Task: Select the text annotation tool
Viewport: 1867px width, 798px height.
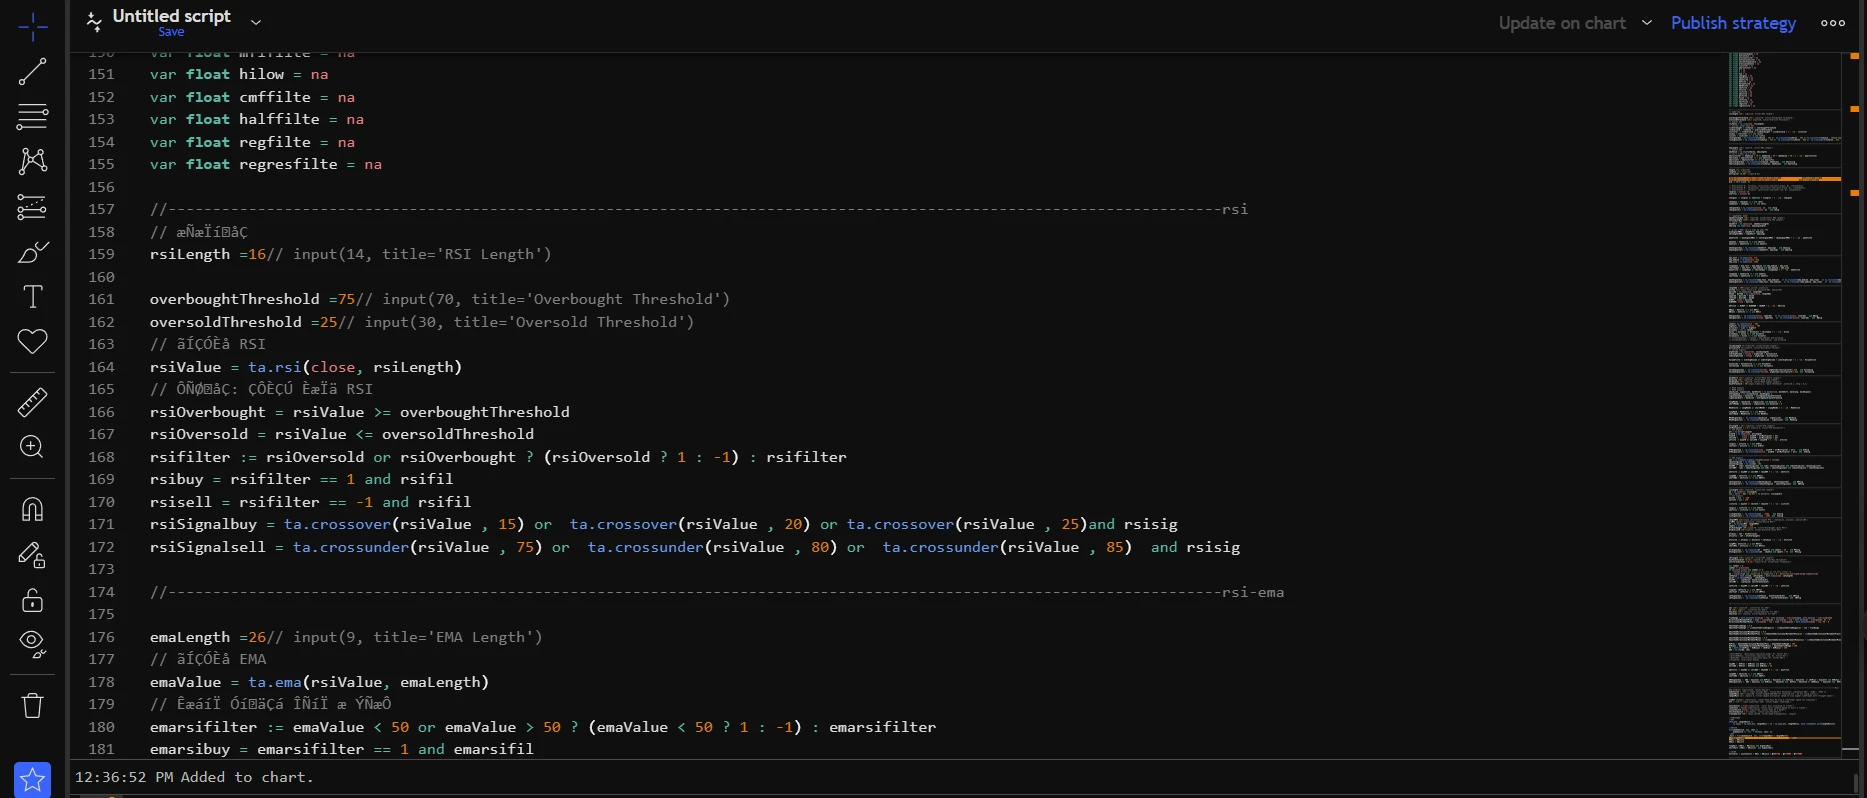Action: 32,297
